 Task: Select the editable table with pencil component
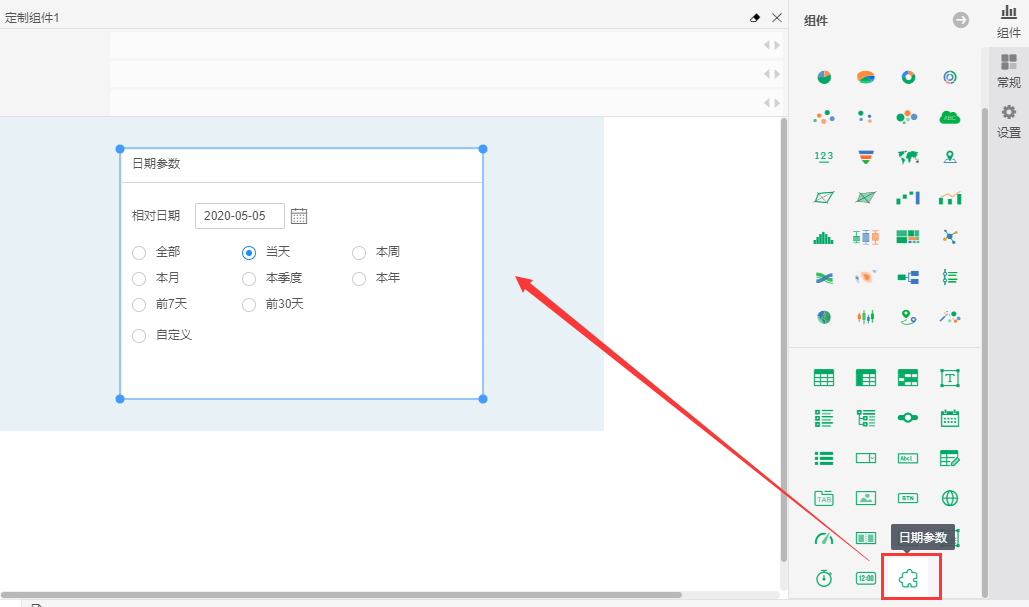pyautogui.click(x=950, y=458)
